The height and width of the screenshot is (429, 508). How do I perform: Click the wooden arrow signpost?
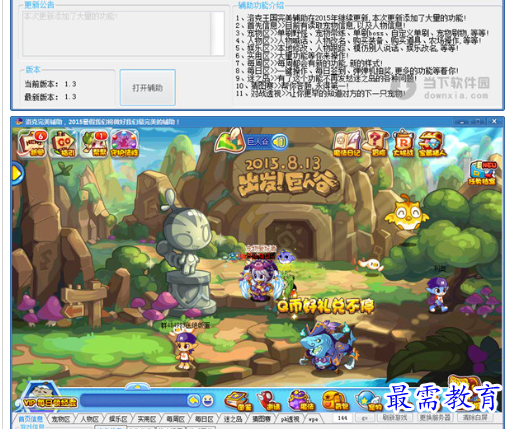pos(83,303)
